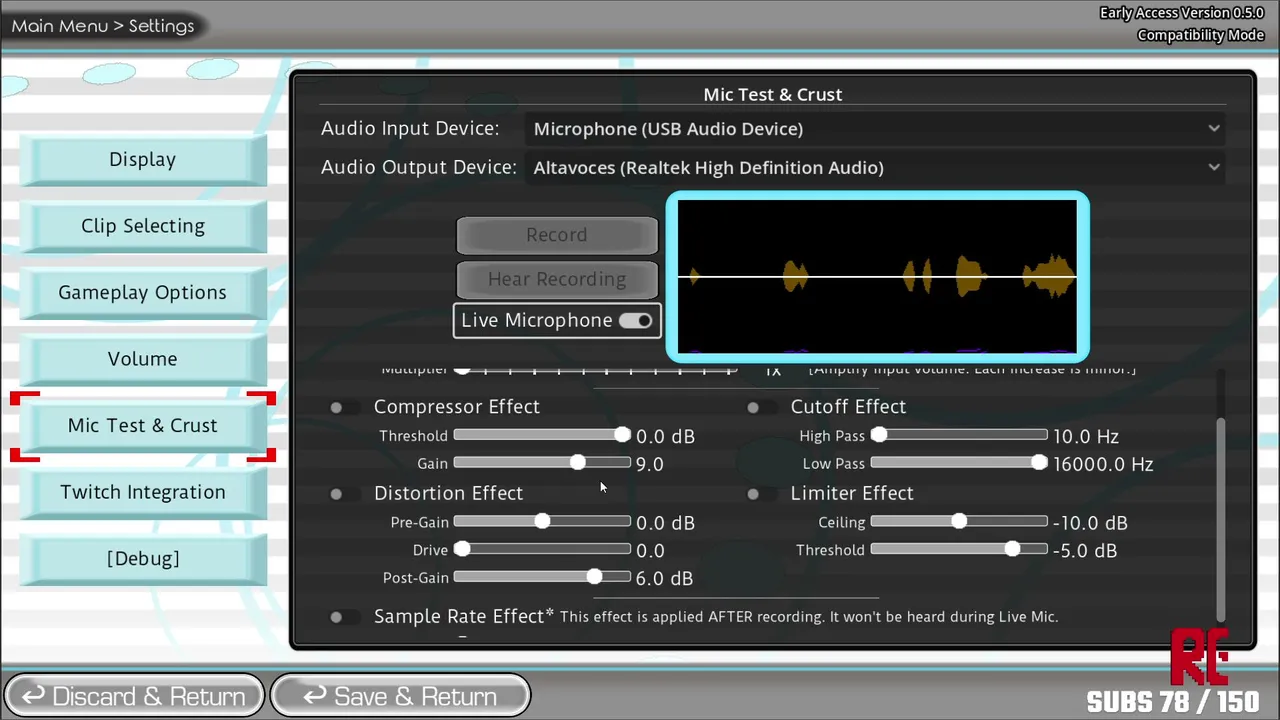Click the -5.0 dB Limiter Threshold value

[x=1085, y=550]
